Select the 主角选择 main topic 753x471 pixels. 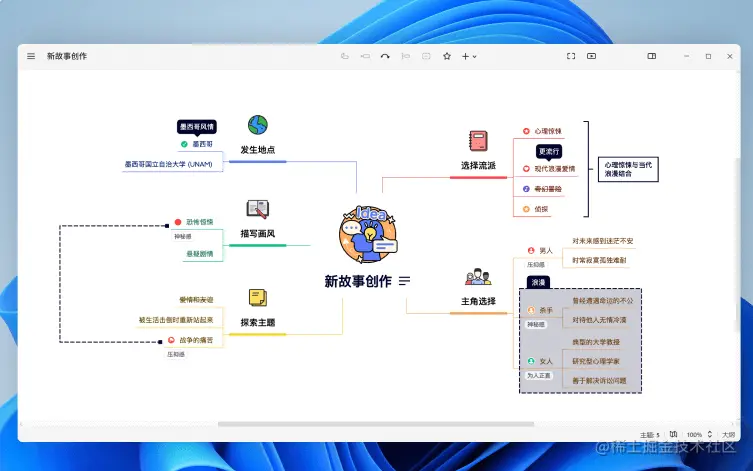(x=478, y=302)
